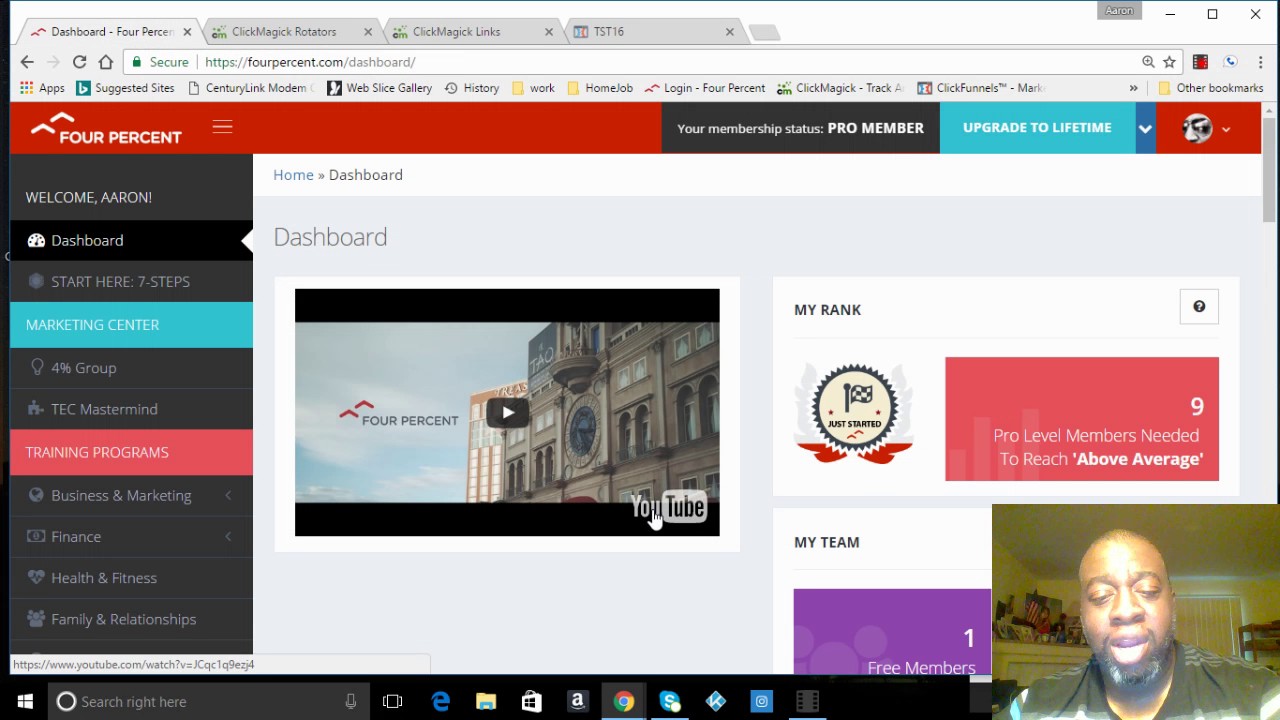Open Web Slice Gallery bookmark

coord(380,88)
